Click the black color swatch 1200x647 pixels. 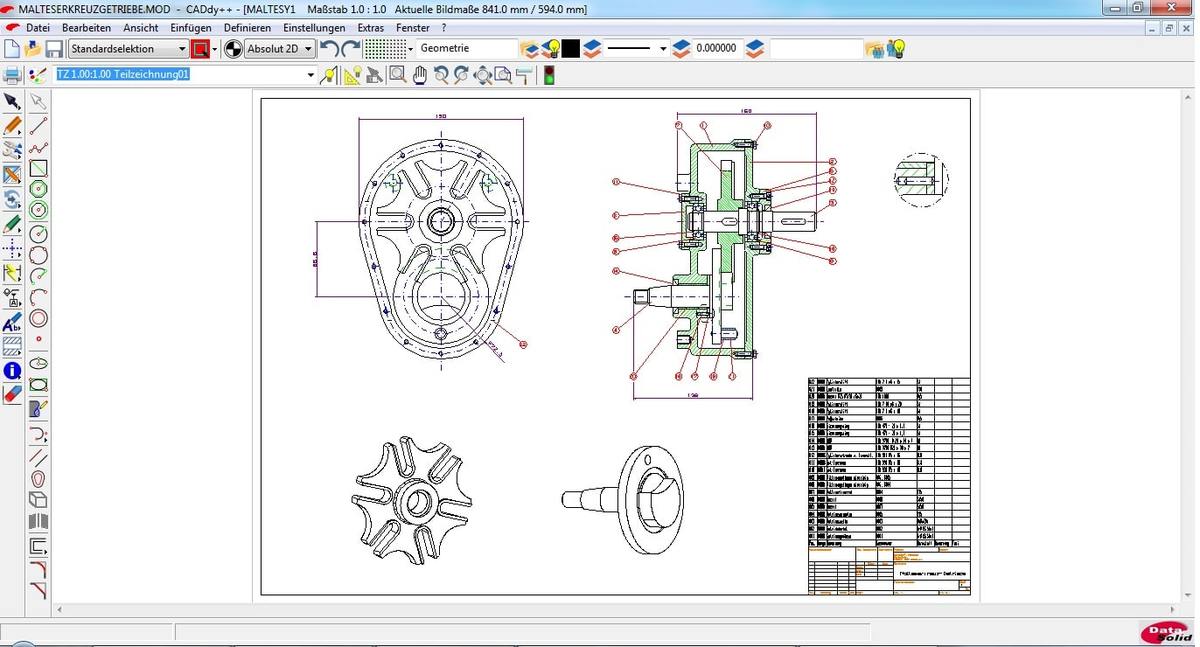(571, 49)
